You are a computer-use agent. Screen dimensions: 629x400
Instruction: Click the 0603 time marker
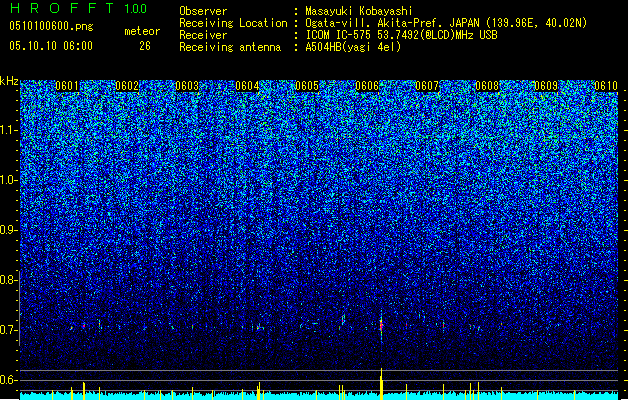(187, 86)
